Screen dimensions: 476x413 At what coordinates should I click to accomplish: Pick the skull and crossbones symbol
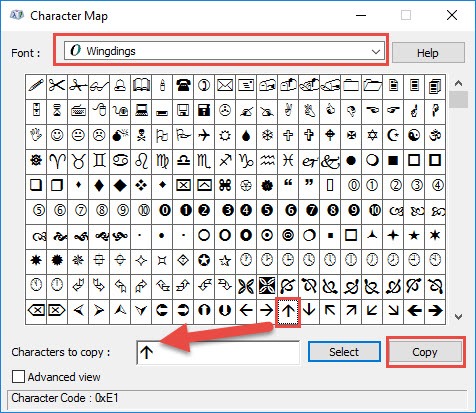[x=141, y=136]
